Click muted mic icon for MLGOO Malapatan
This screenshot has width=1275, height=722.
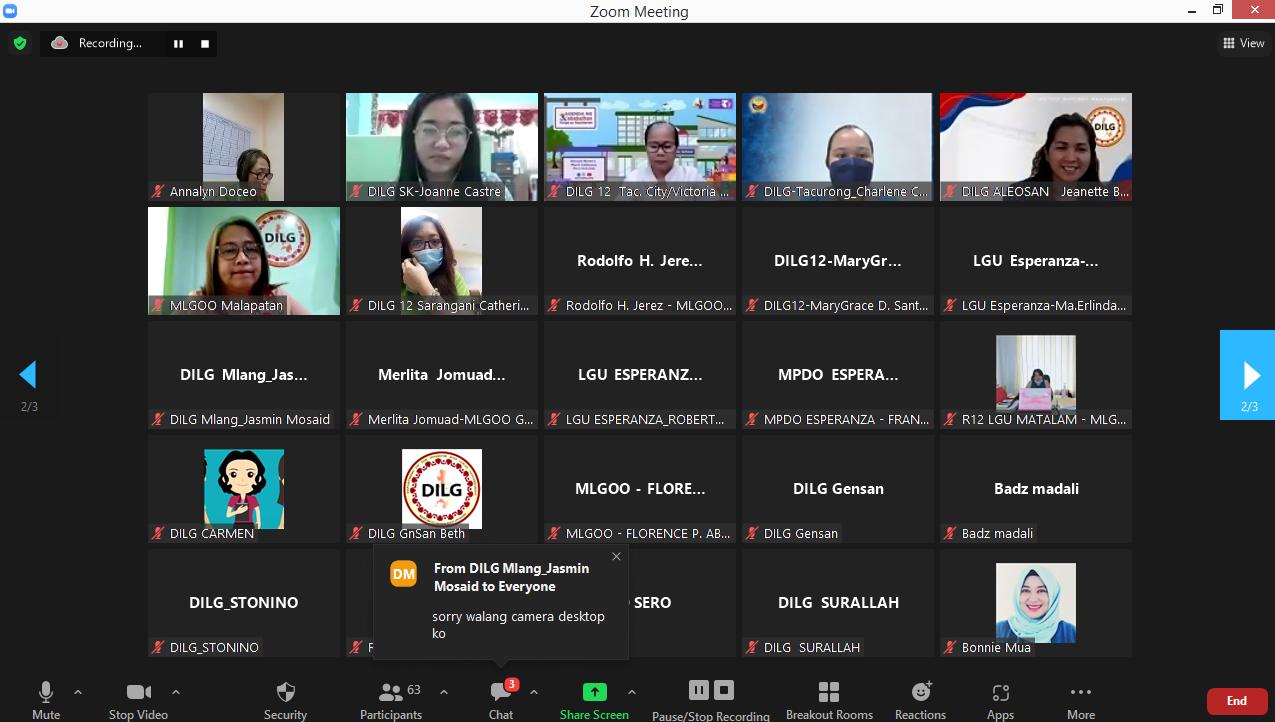158,305
